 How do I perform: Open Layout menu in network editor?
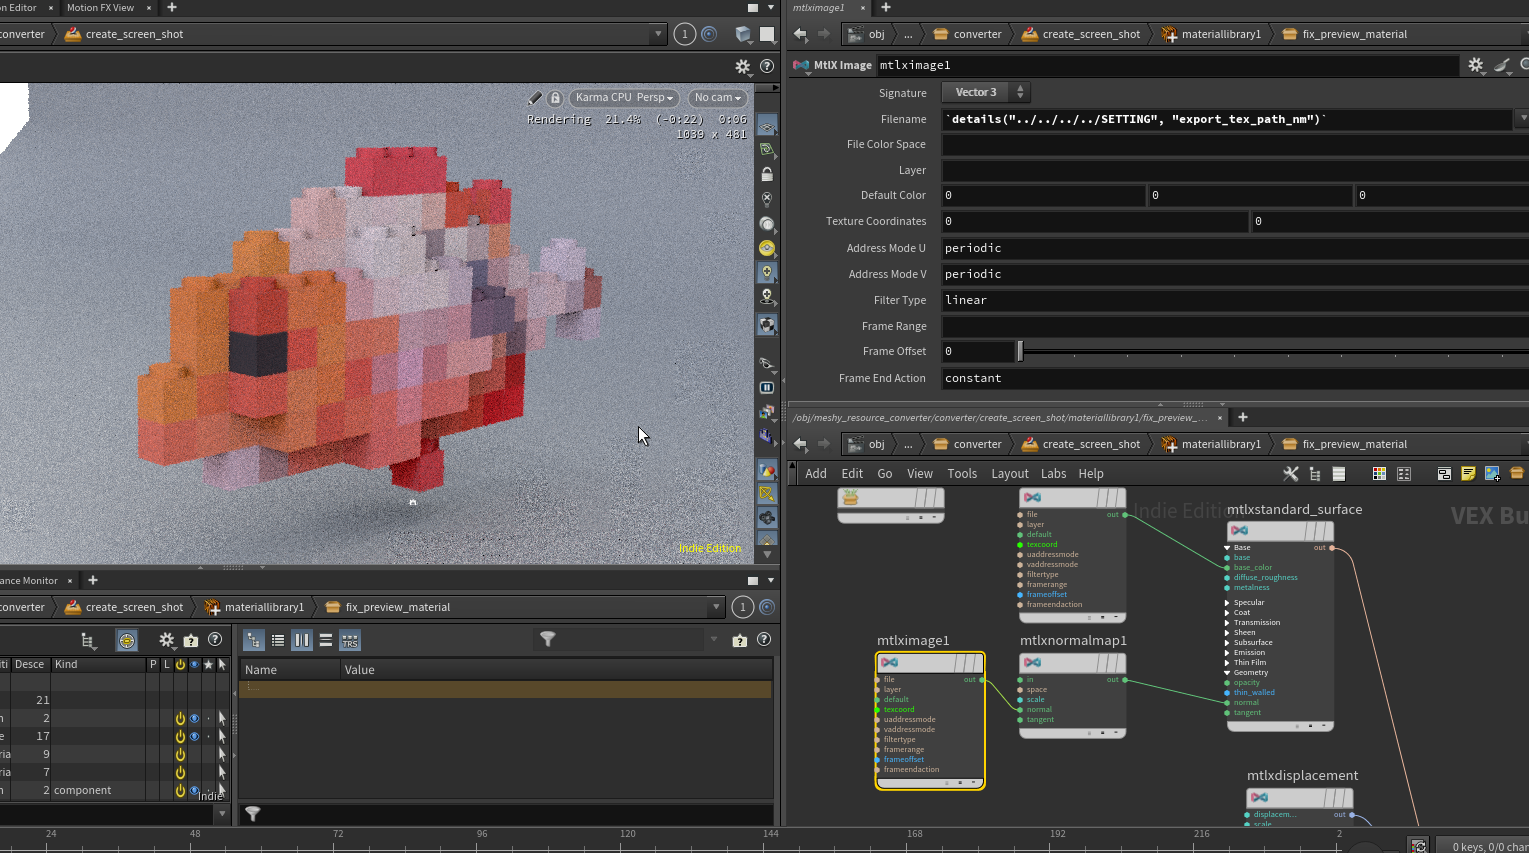tap(1010, 474)
